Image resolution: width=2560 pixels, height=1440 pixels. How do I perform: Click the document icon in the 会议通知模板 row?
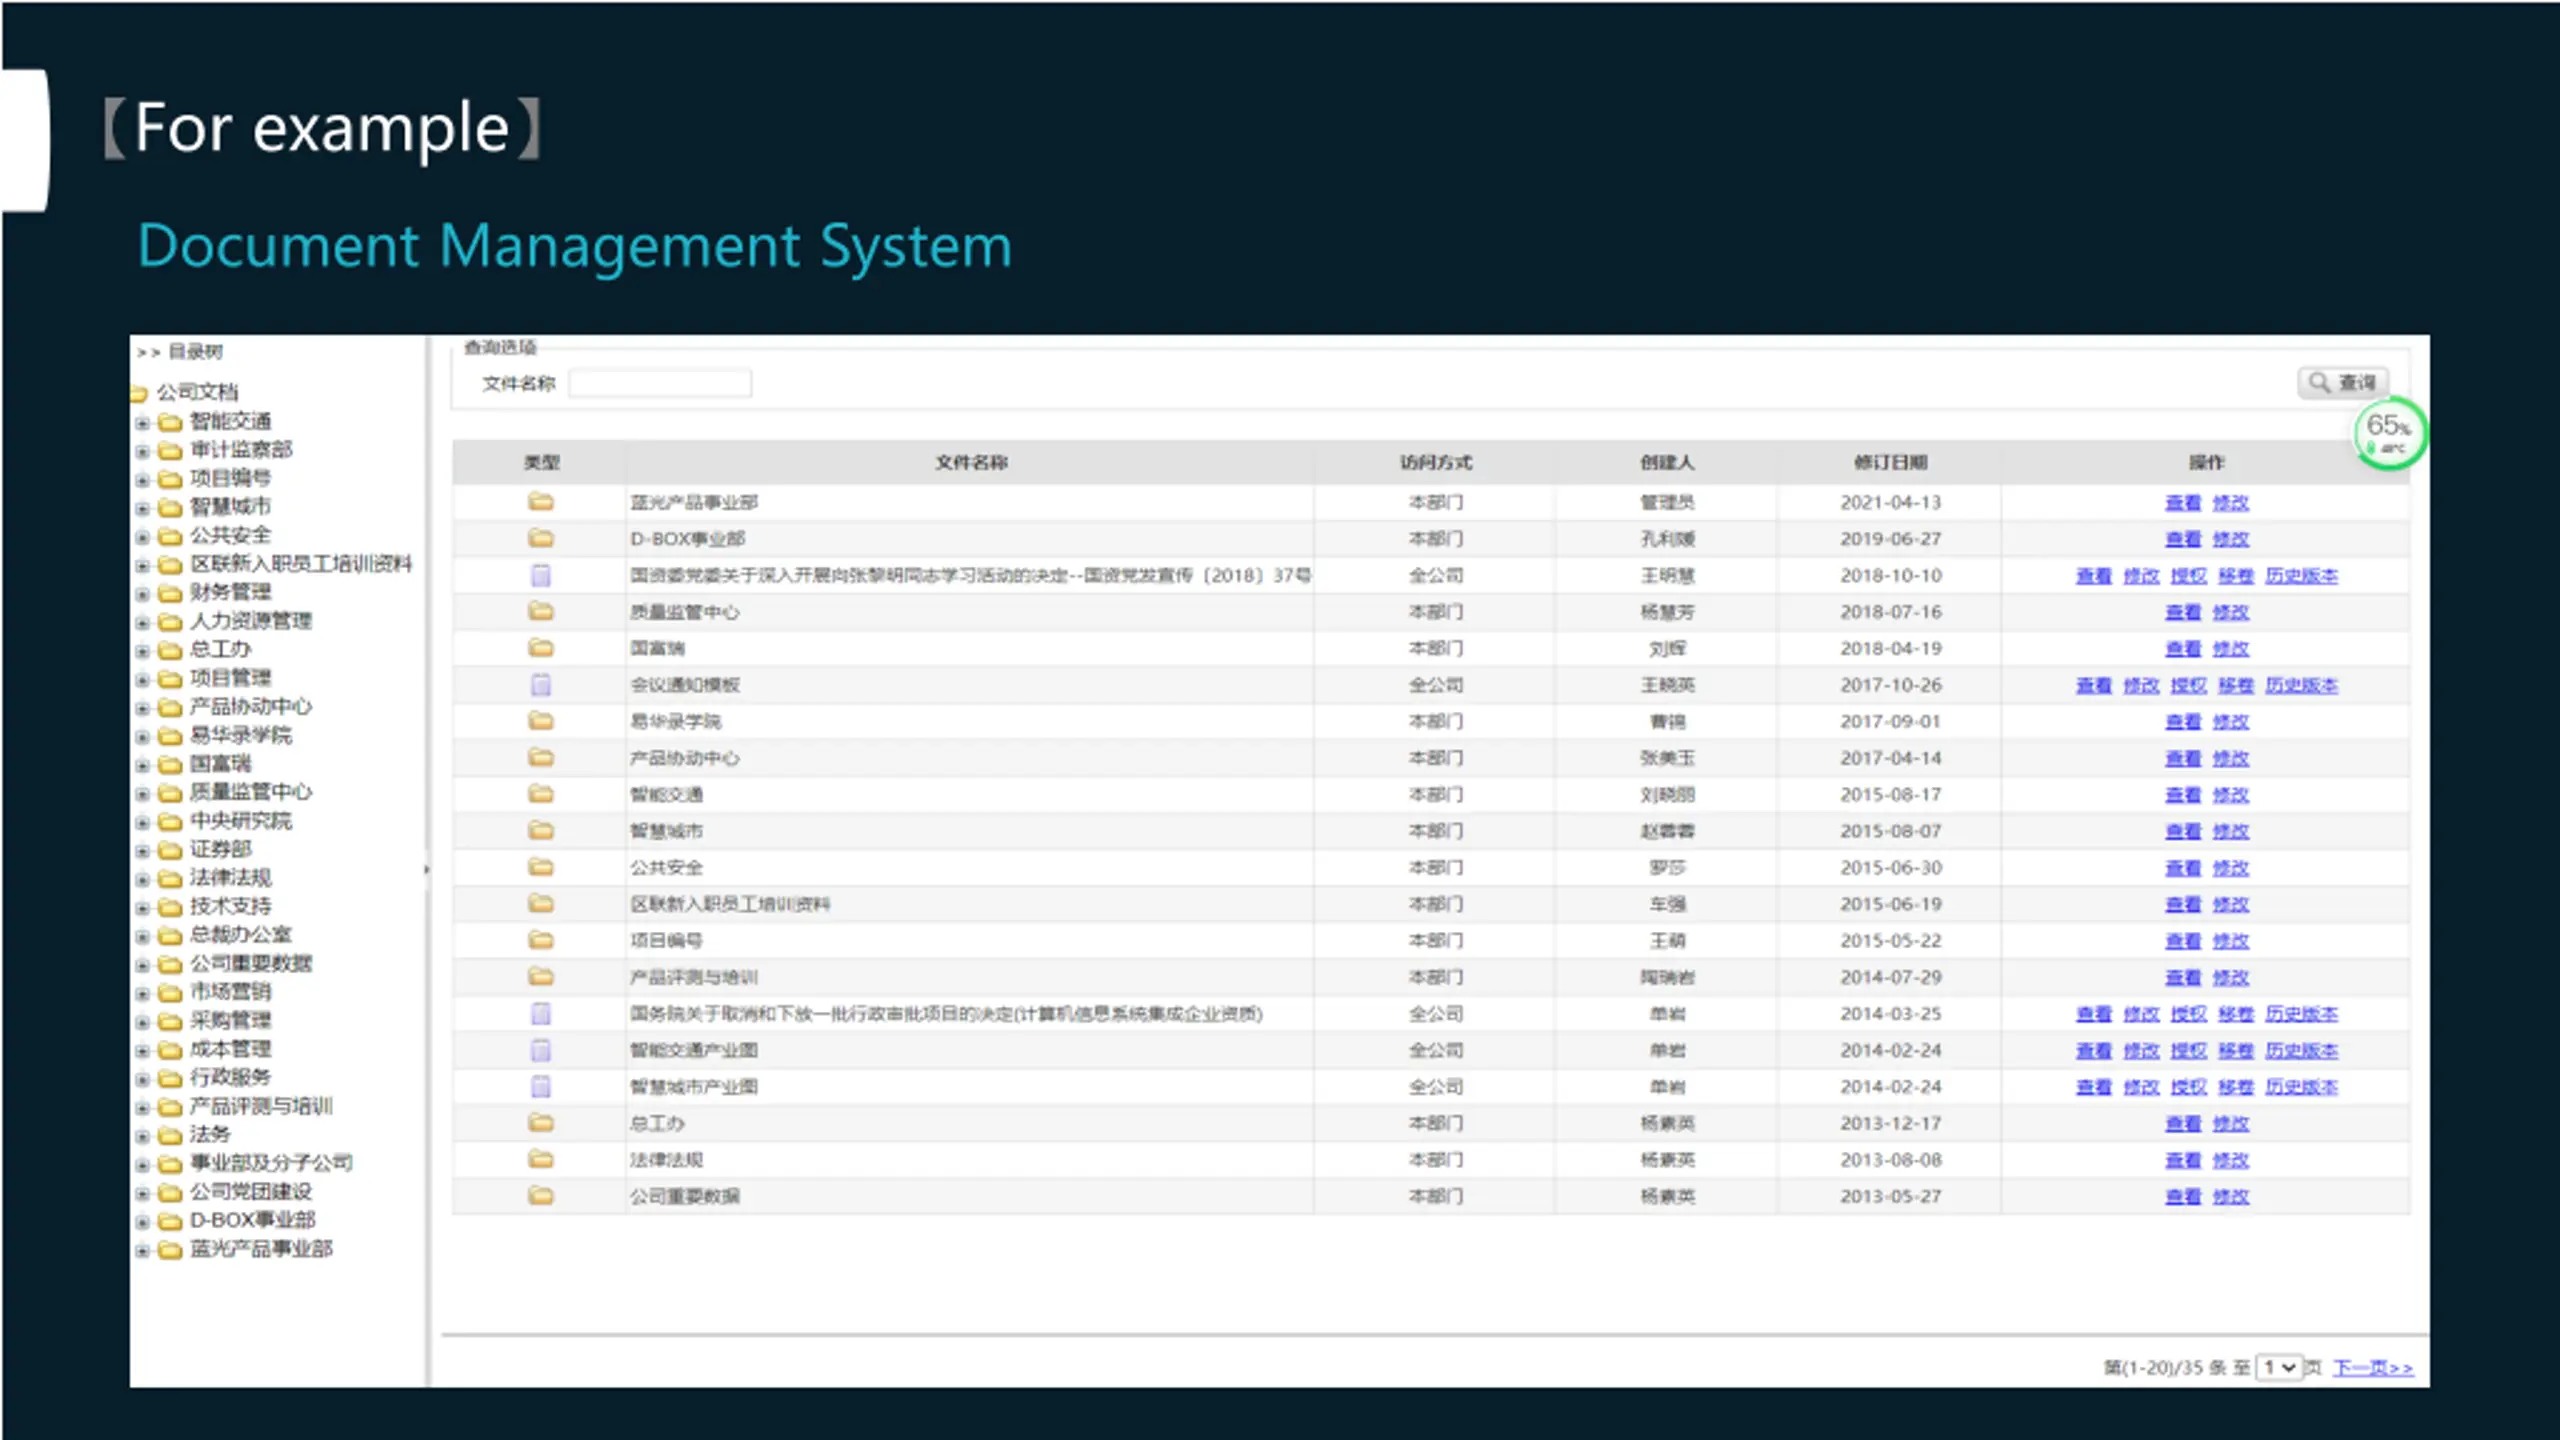point(541,685)
